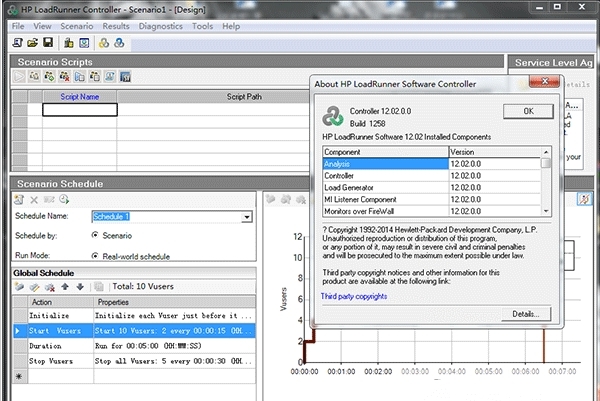
Task: Open the Third party copyrights link
Action: tap(354, 296)
